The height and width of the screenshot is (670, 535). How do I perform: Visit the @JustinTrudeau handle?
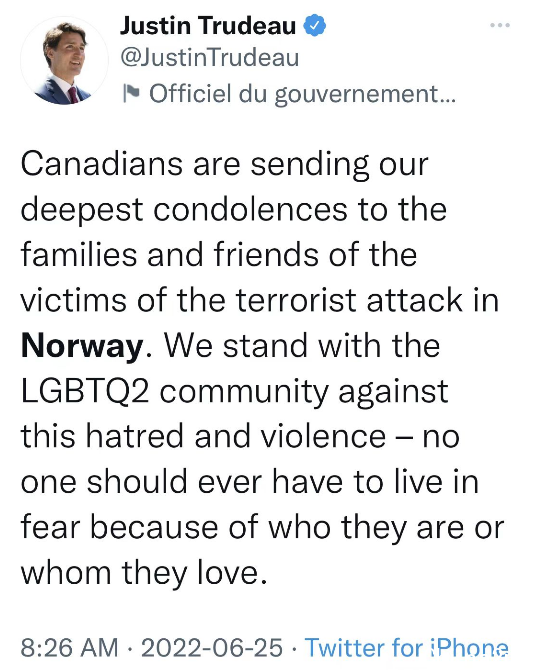click(209, 58)
